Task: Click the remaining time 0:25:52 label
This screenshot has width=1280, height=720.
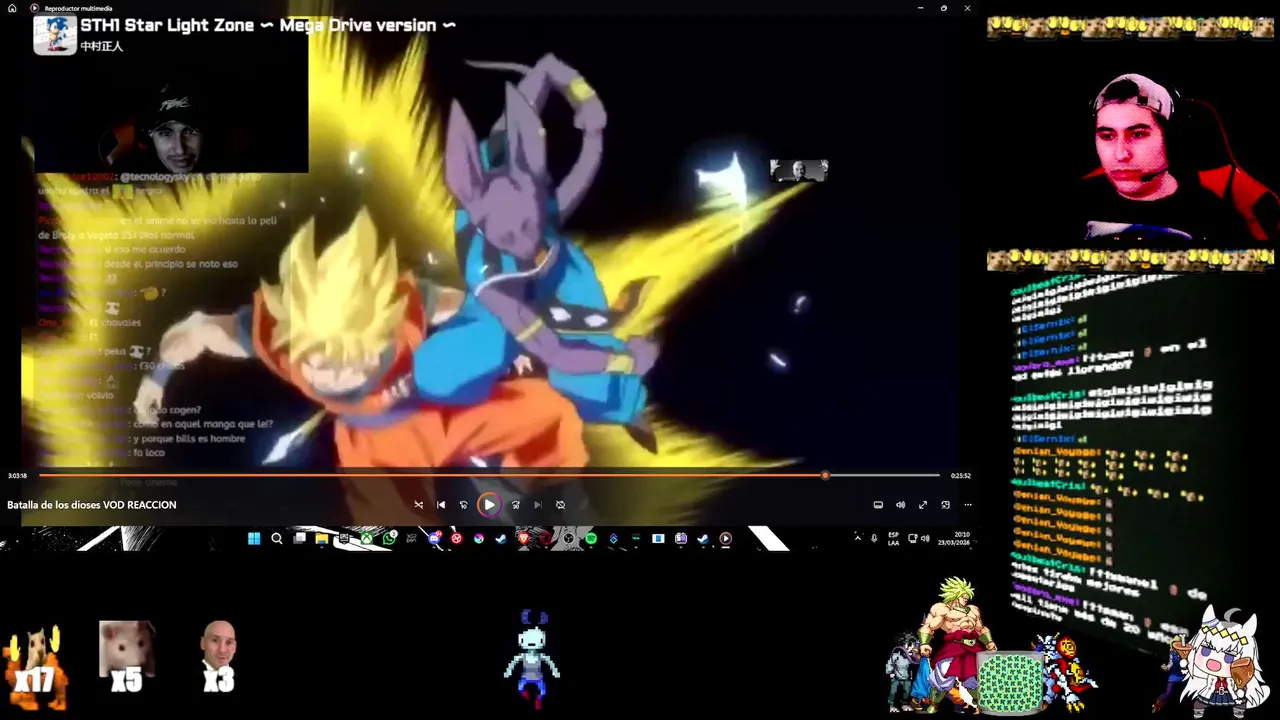Action: [961, 476]
